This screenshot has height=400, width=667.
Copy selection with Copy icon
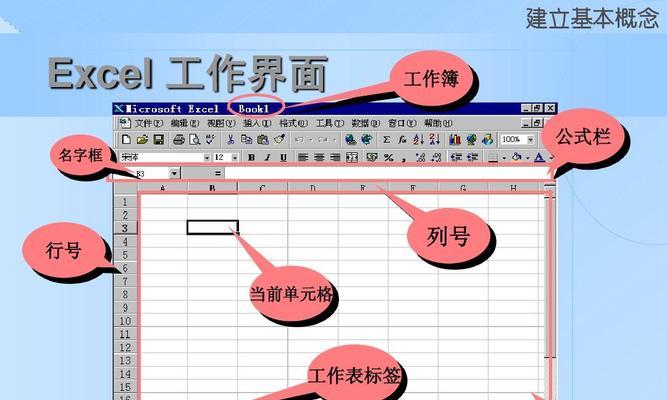coord(246,139)
